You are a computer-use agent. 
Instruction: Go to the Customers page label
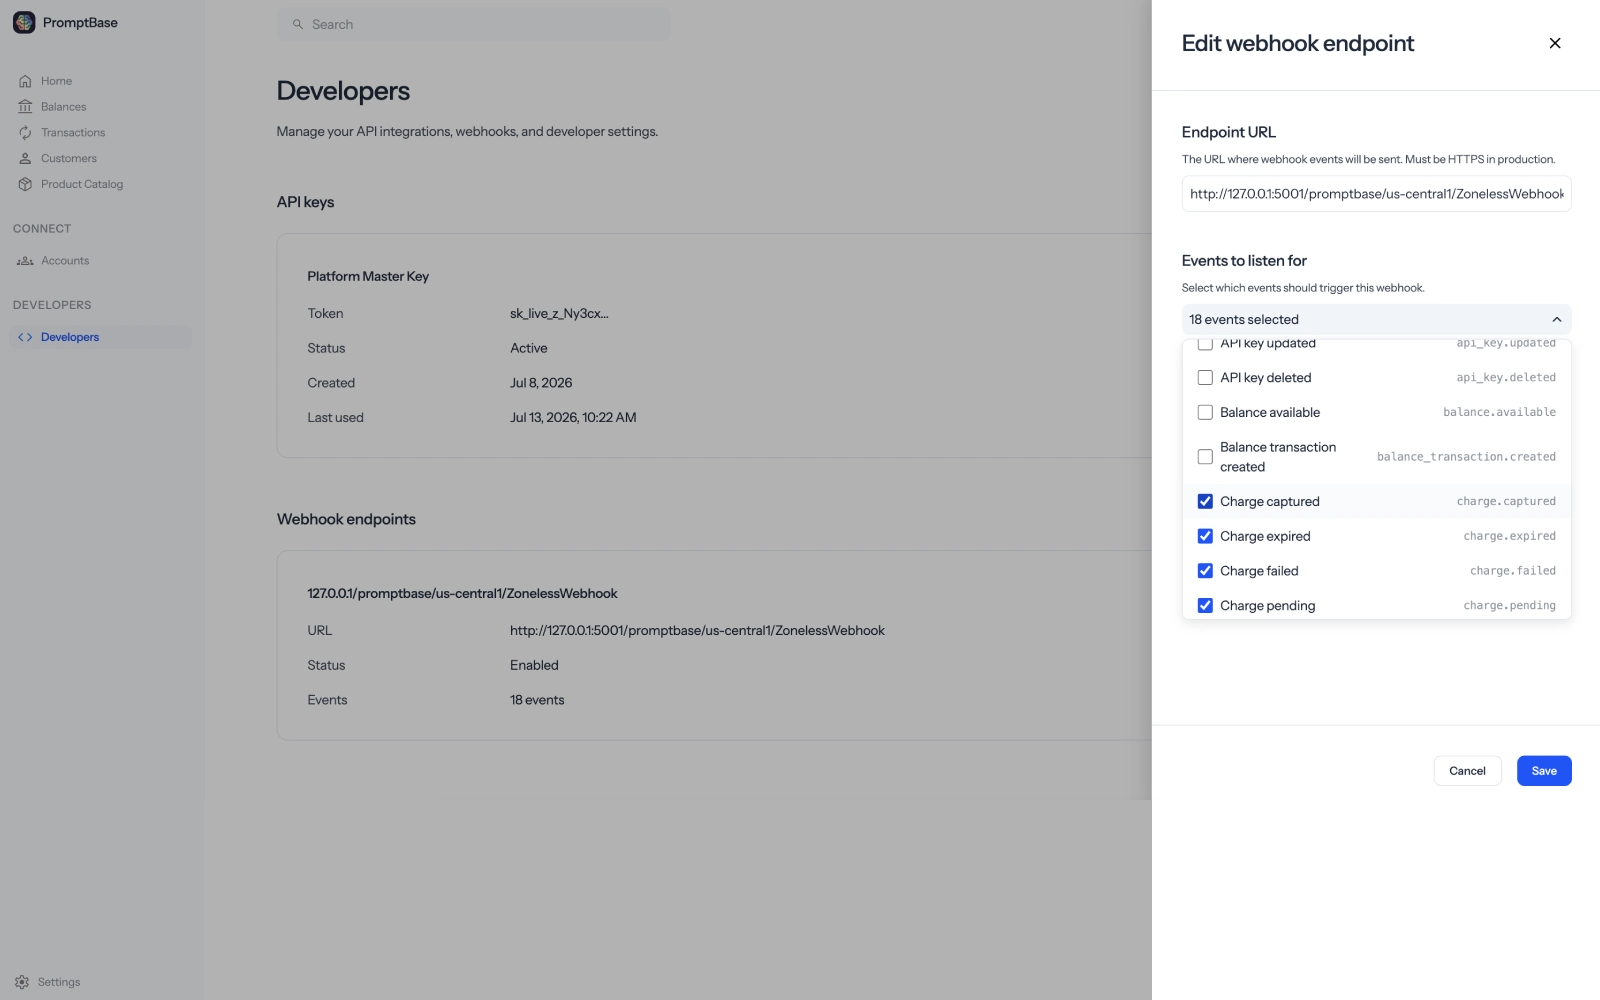[x=69, y=158]
